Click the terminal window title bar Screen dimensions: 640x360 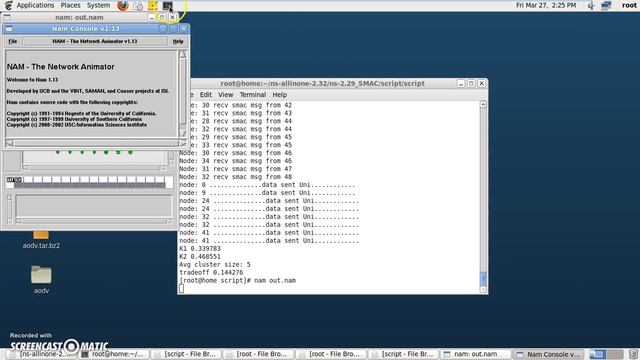click(322, 83)
